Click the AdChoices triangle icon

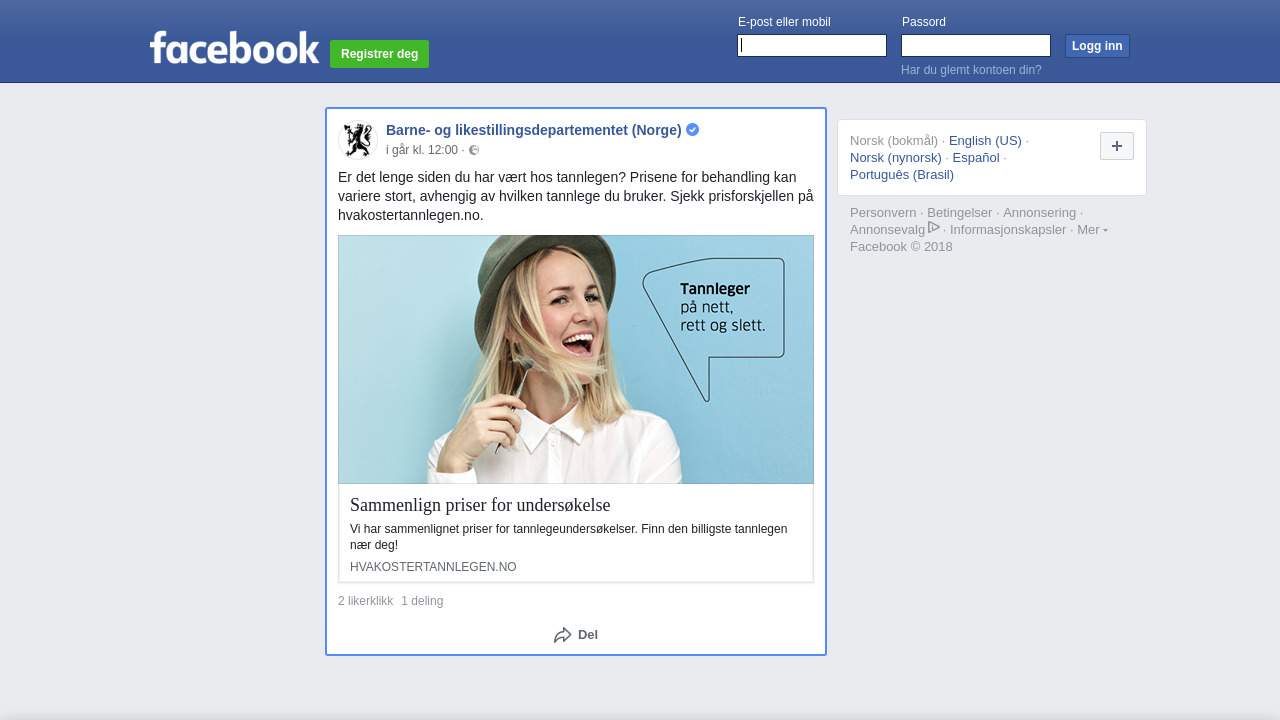[934, 228]
